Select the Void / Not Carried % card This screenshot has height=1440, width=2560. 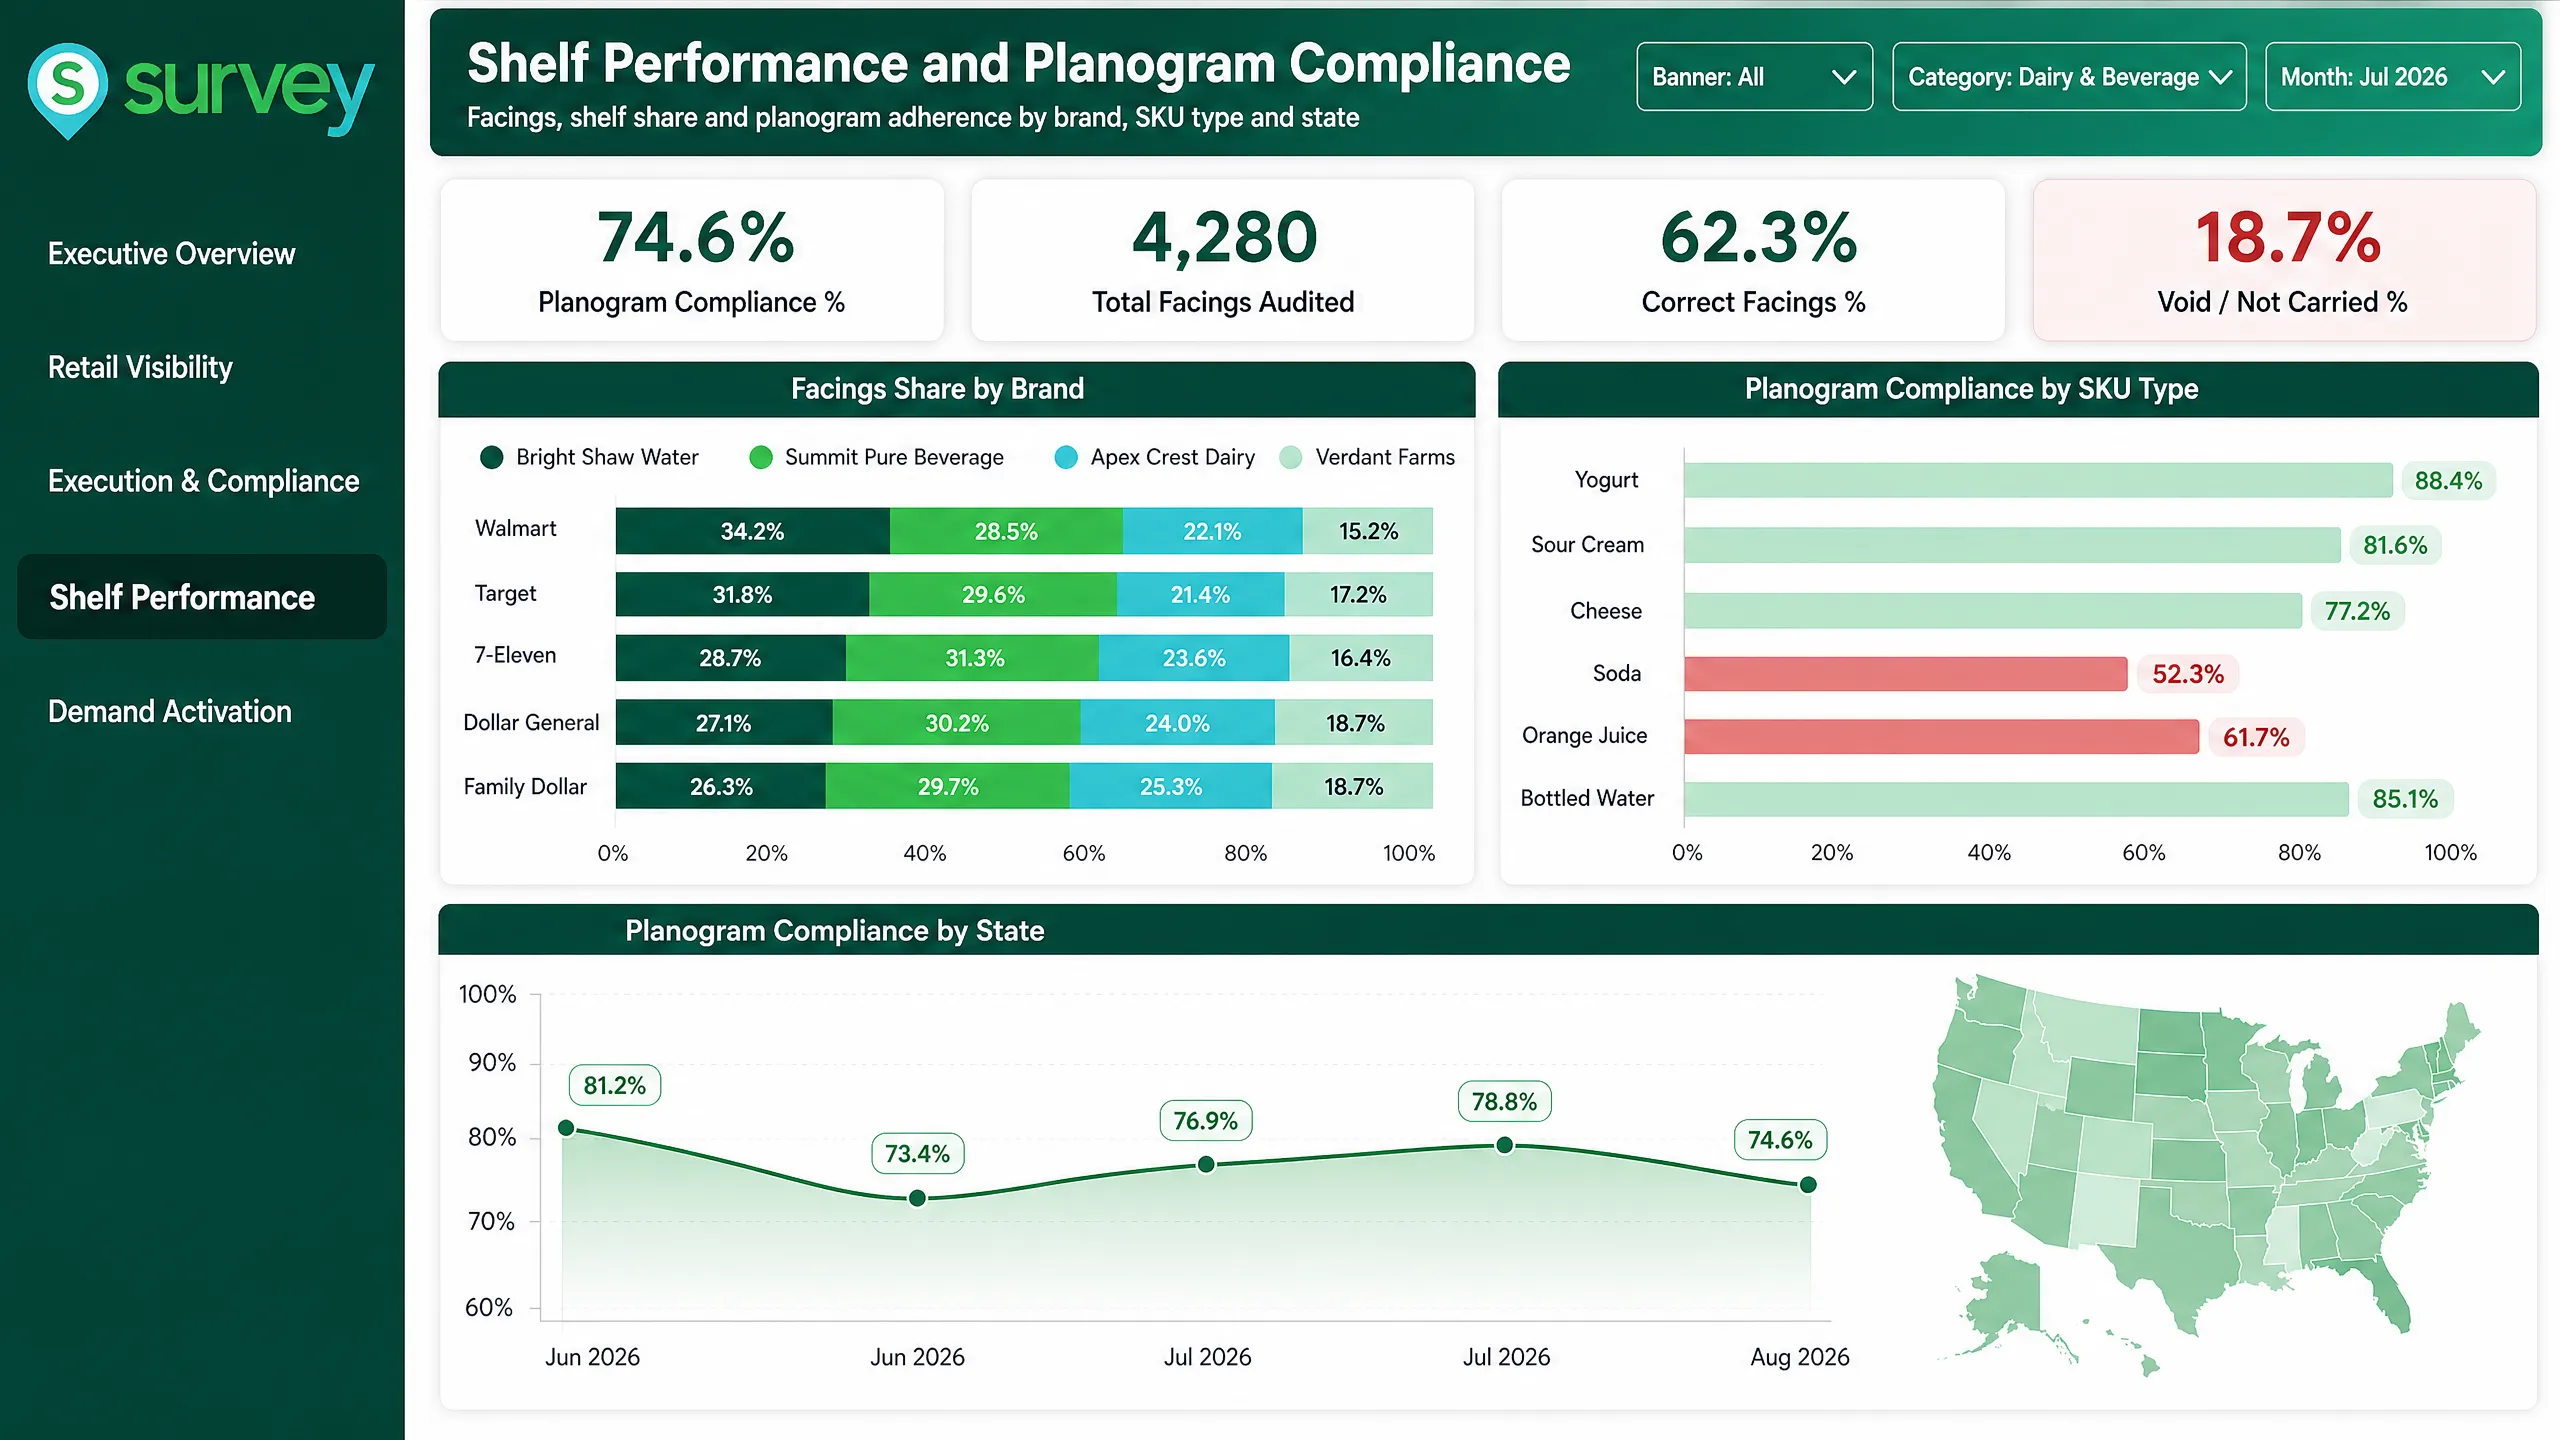pyautogui.click(x=2284, y=260)
